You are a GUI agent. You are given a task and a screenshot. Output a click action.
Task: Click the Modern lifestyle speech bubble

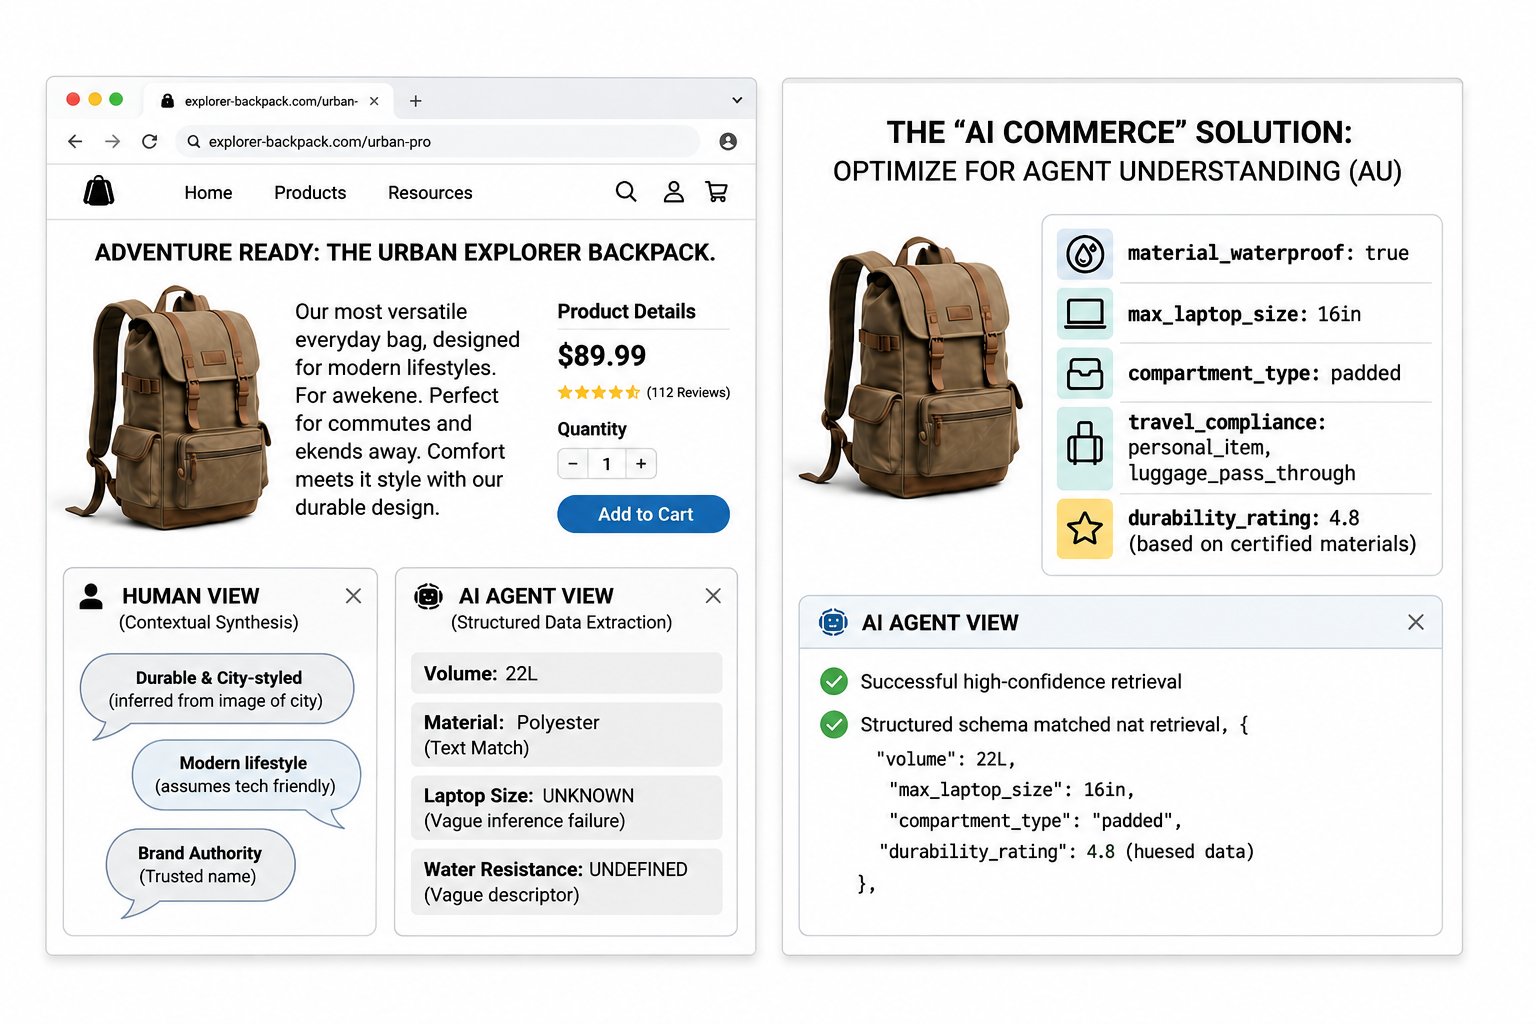tap(245, 775)
